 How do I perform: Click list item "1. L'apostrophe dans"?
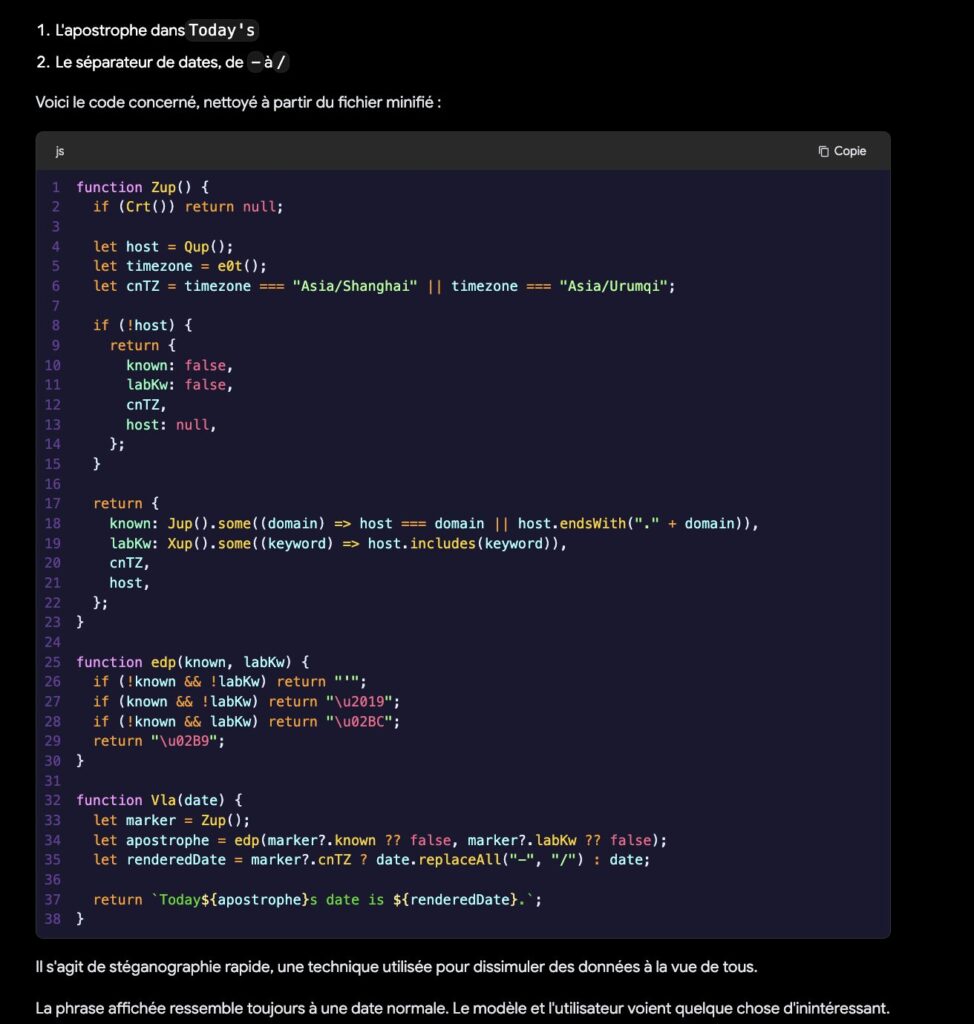click(147, 30)
